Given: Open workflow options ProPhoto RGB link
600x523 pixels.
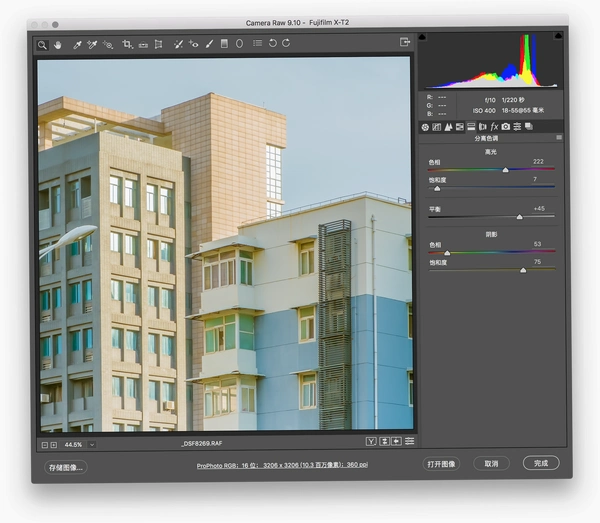Looking at the screenshot, I should coord(282,465).
